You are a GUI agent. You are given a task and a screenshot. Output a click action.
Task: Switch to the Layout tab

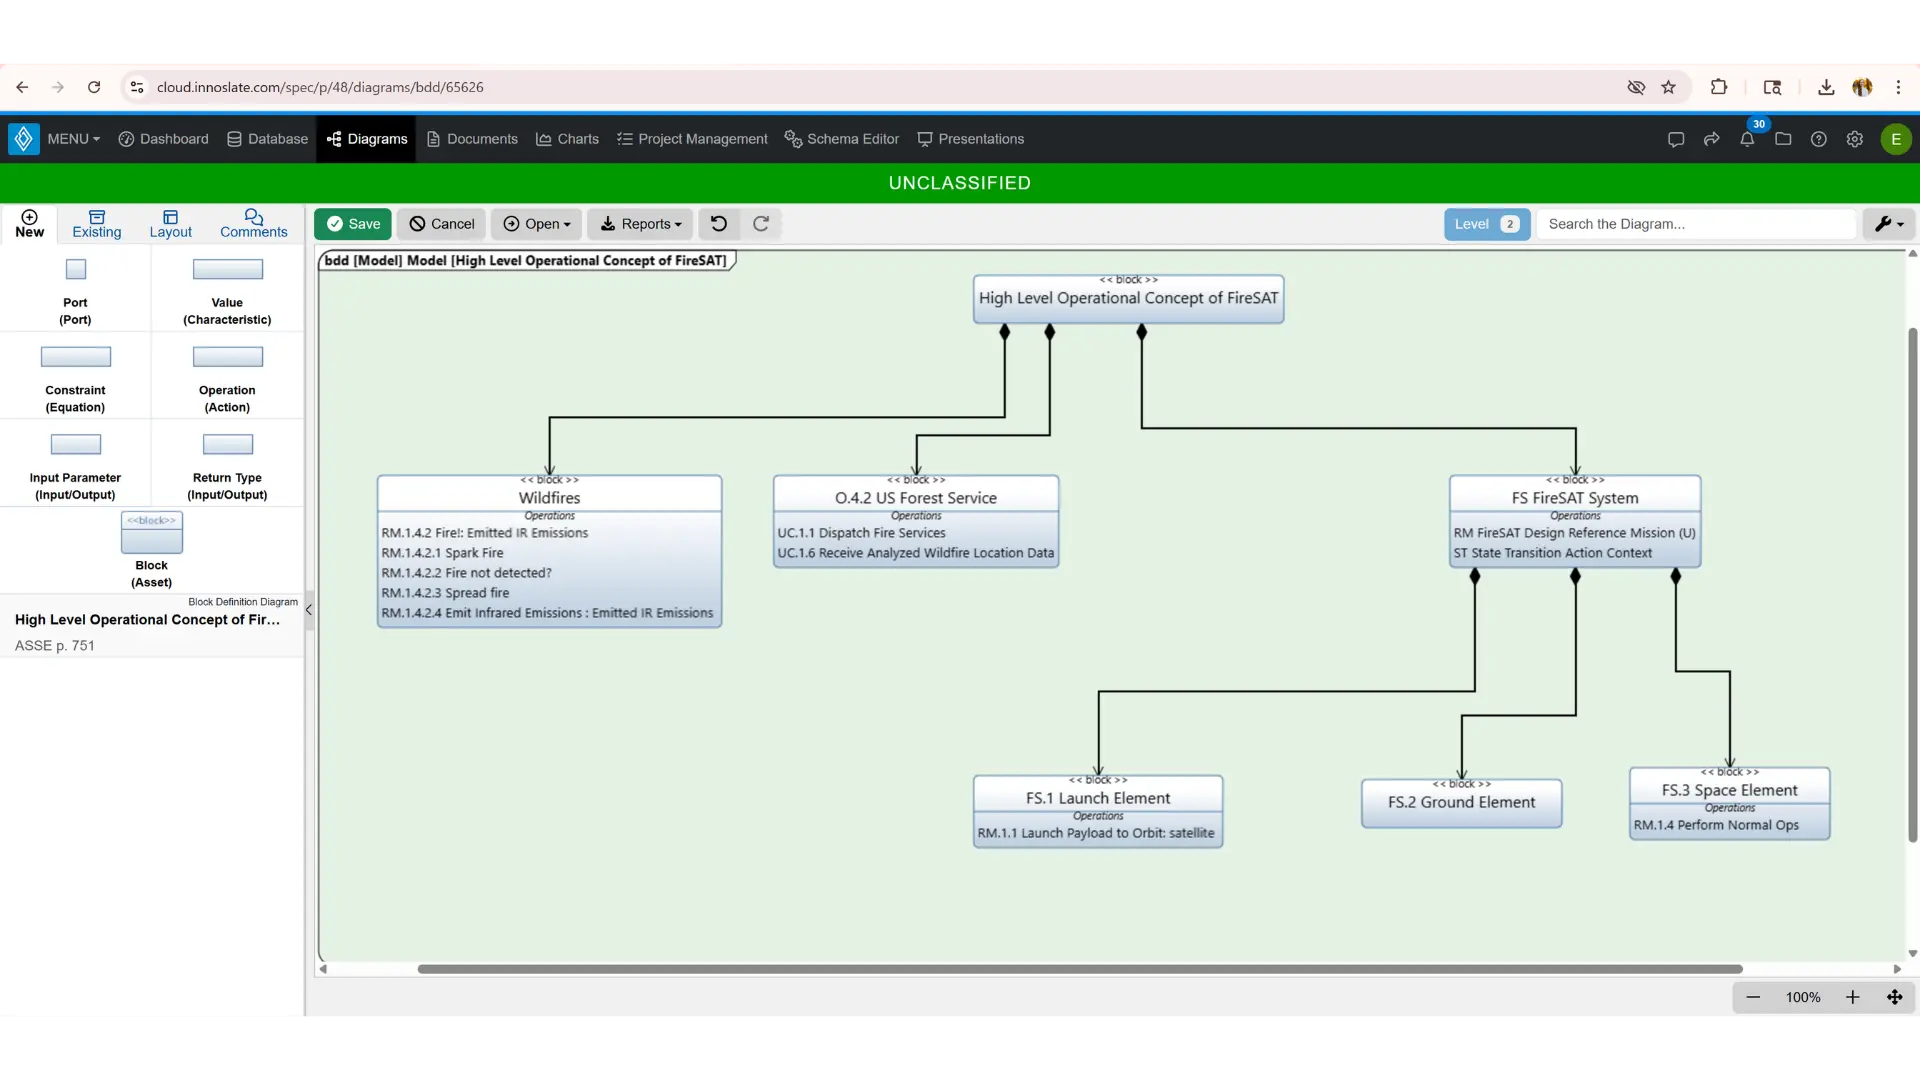click(171, 224)
